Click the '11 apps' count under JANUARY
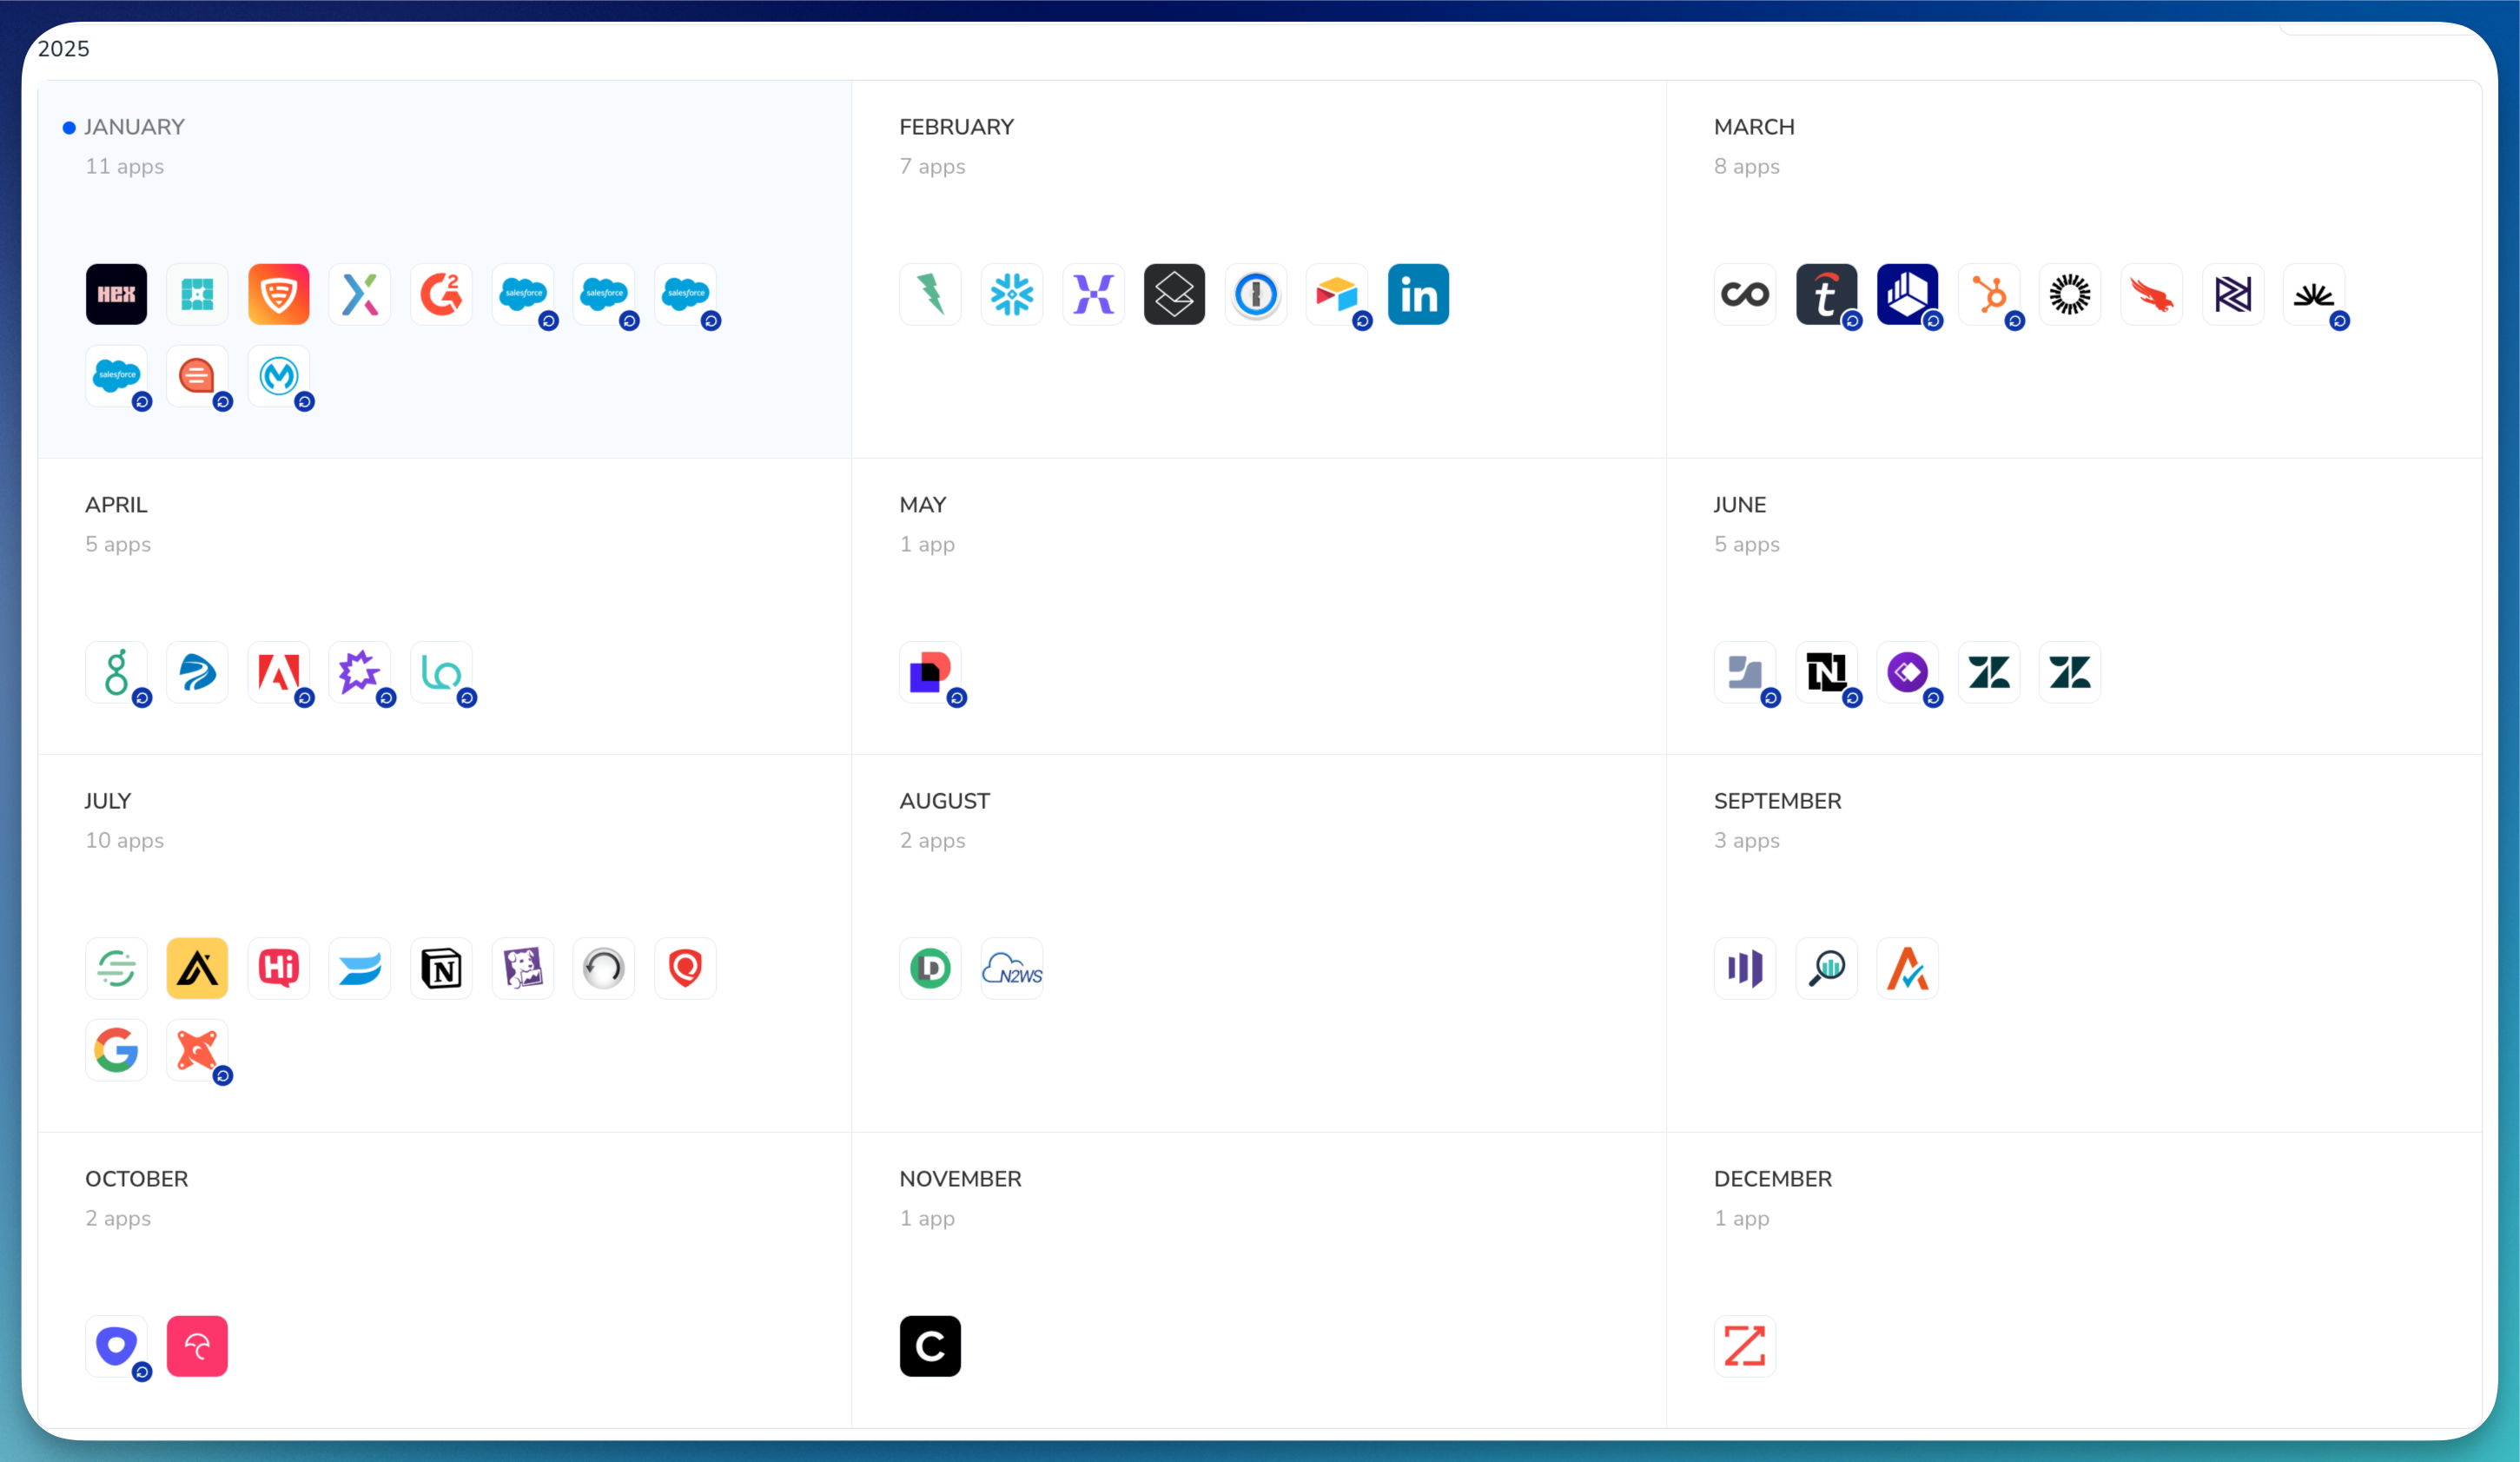The width and height of the screenshot is (2520, 1462). (124, 166)
